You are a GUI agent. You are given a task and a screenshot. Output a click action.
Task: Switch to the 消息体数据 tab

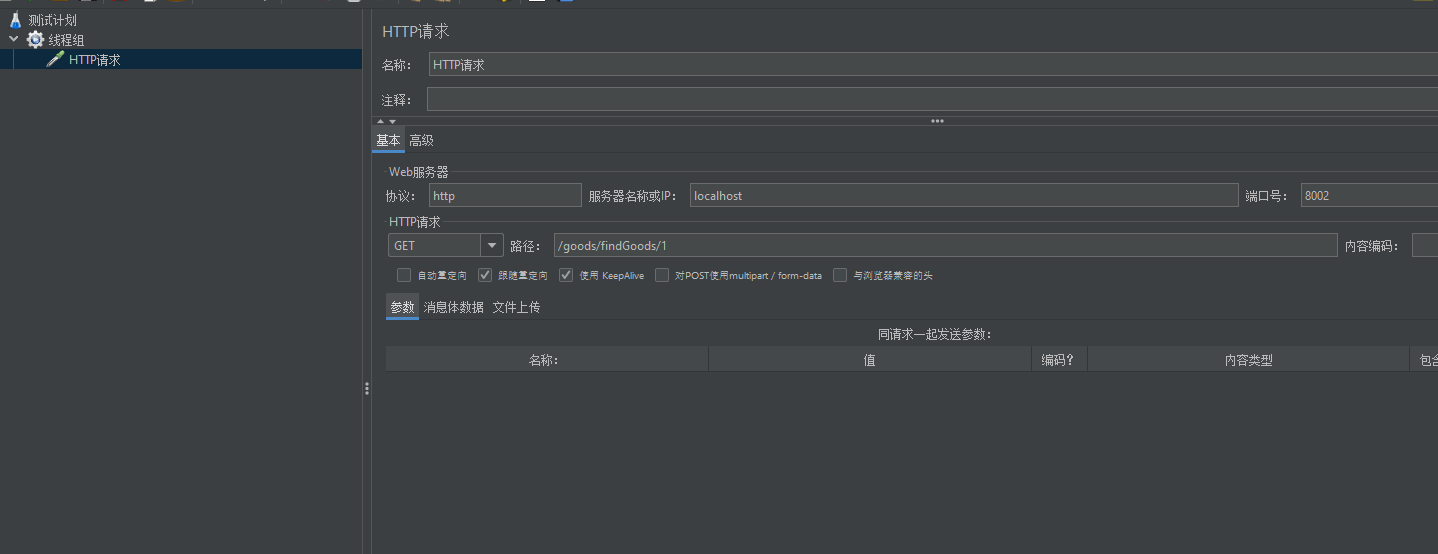453,307
